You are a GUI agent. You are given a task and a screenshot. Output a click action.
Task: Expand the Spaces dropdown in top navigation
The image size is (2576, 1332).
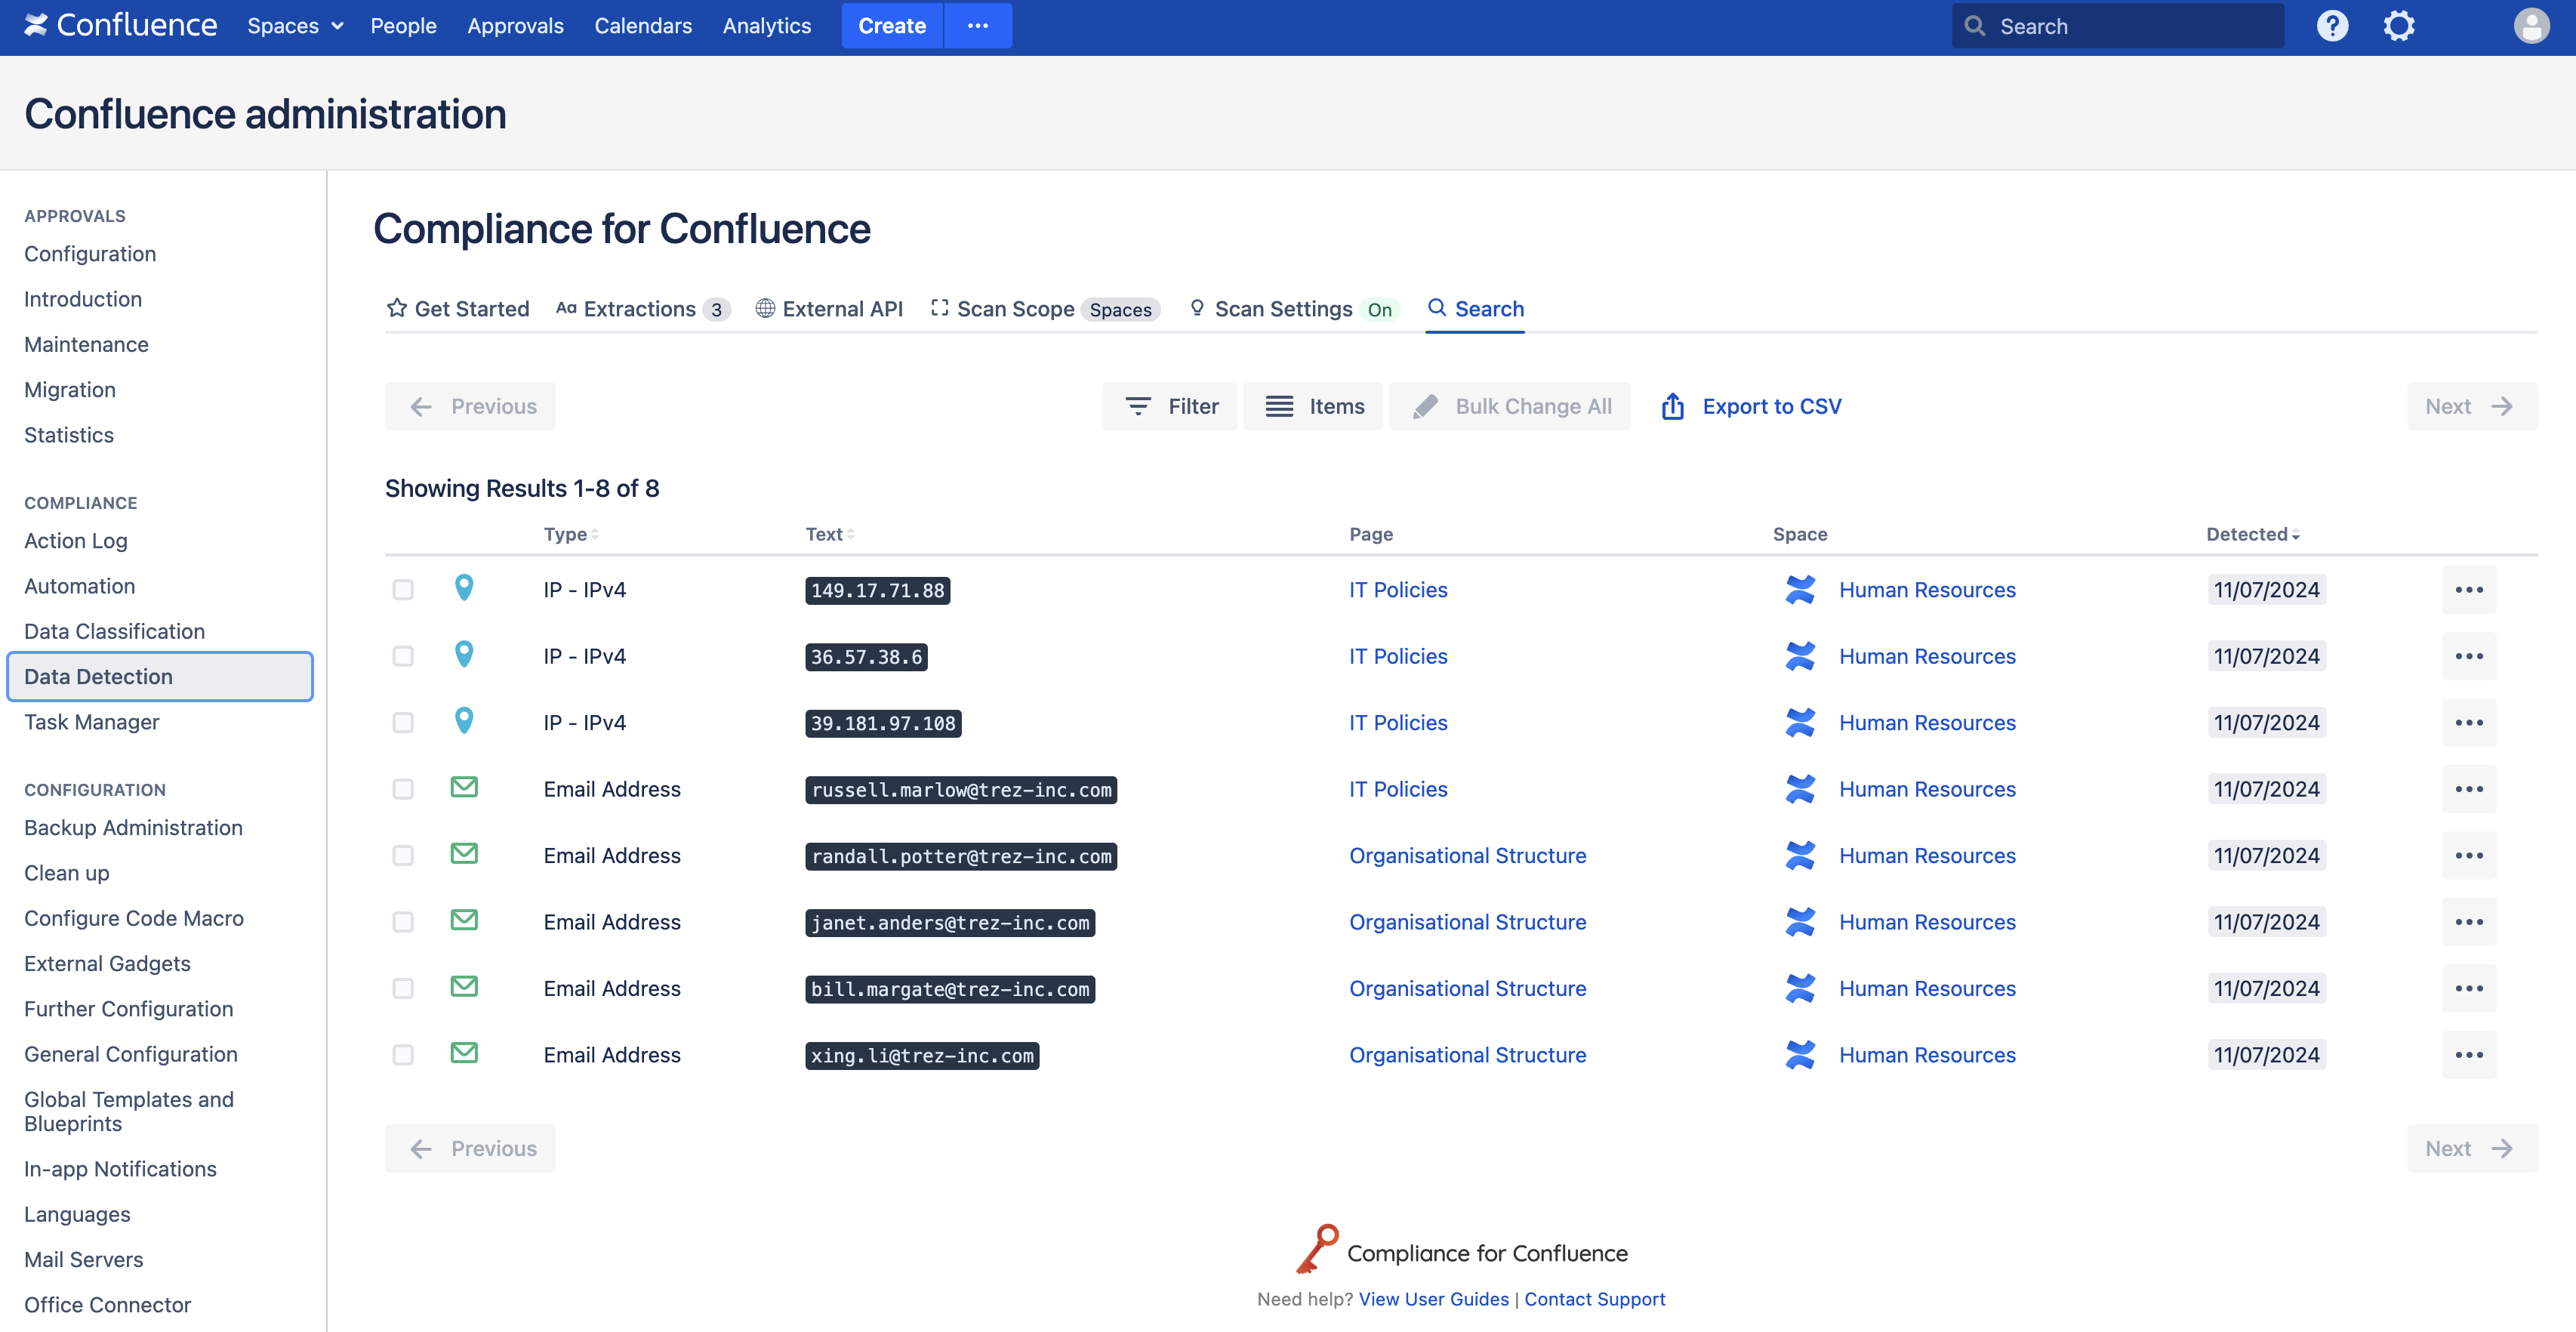pyautogui.click(x=294, y=26)
